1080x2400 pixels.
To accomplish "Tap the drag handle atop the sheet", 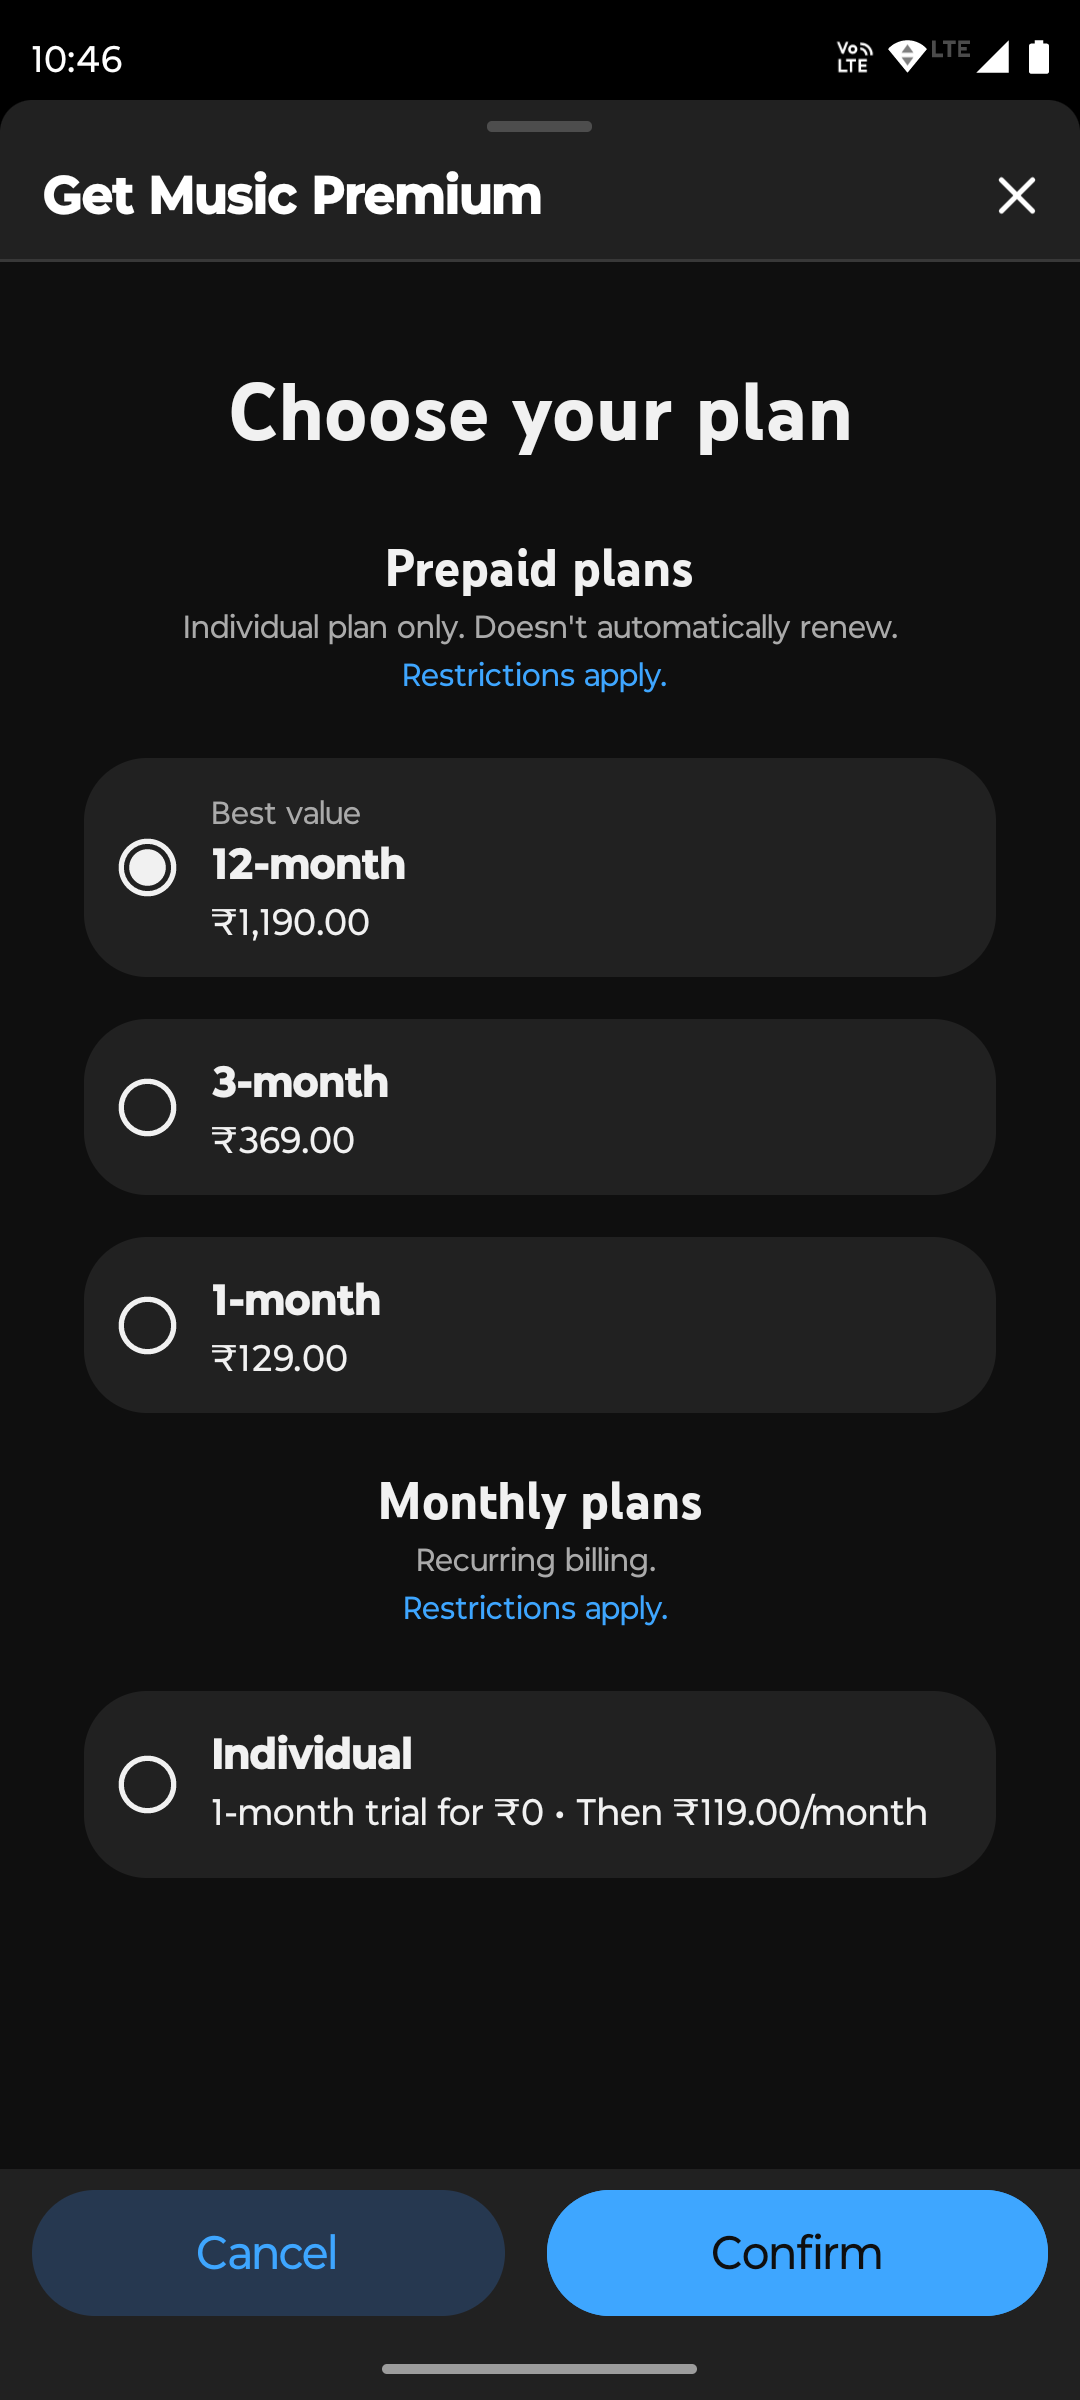I will [539, 127].
